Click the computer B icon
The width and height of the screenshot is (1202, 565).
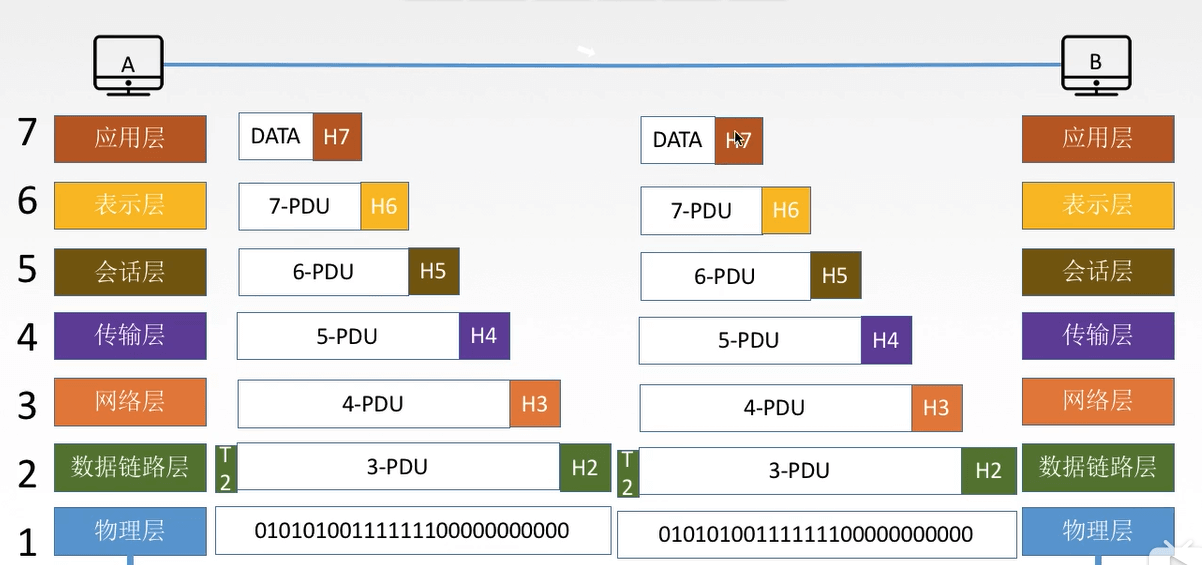point(1096,64)
